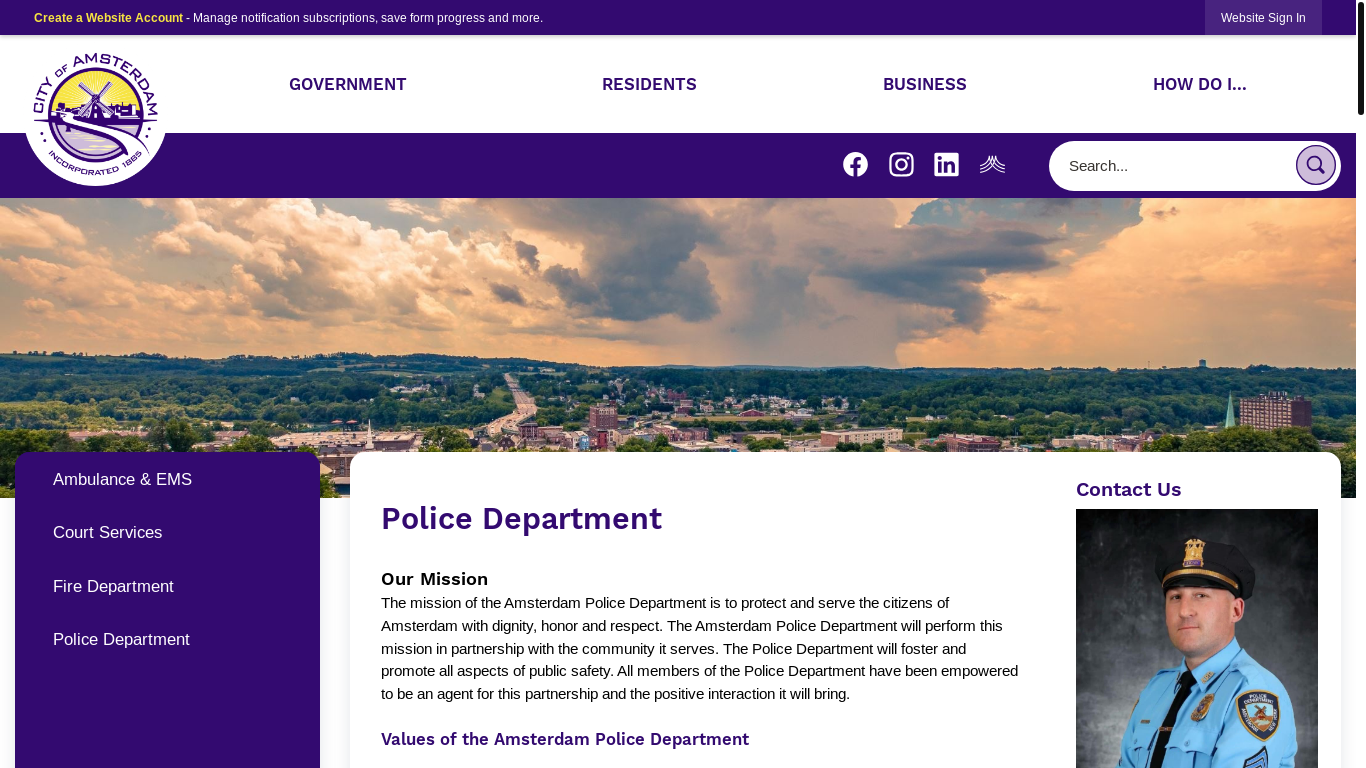1366x768 pixels.
Task: Click the Police Department page title
Action: click(x=521, y=519)
